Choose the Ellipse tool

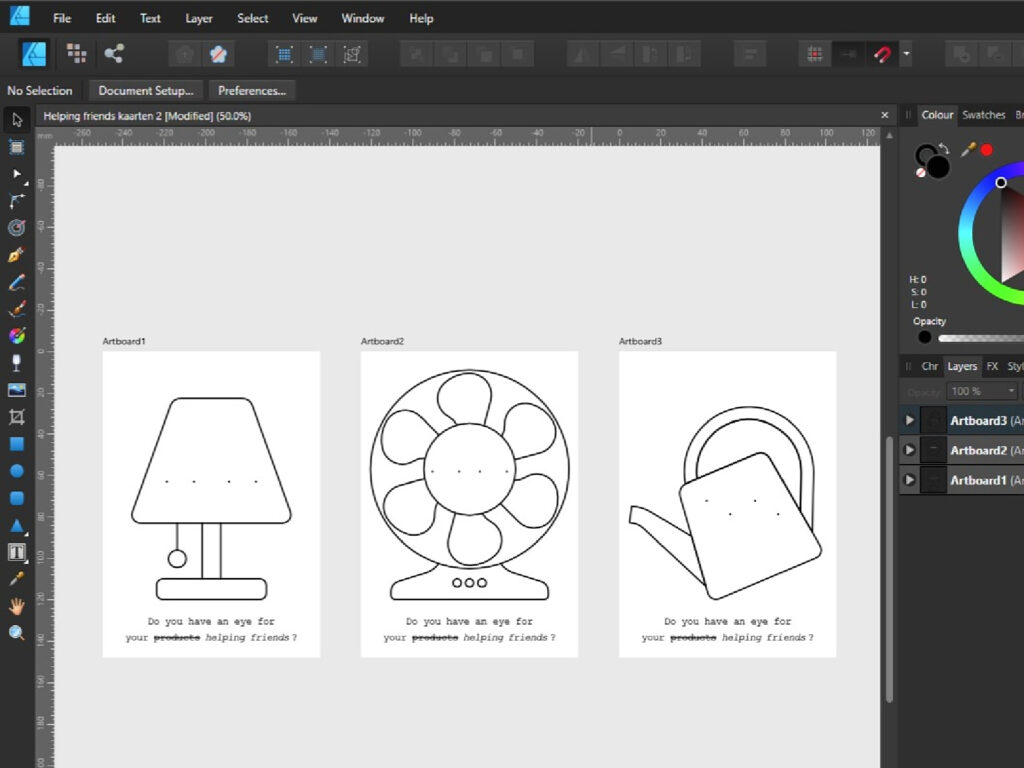(16, 471)
